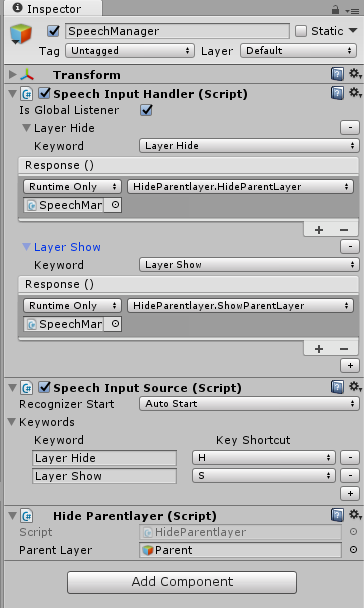Open the Speech Input Source gear menu
Image resolution: width=364 pixels, height=608 pixels.
[x=355, y=387]
